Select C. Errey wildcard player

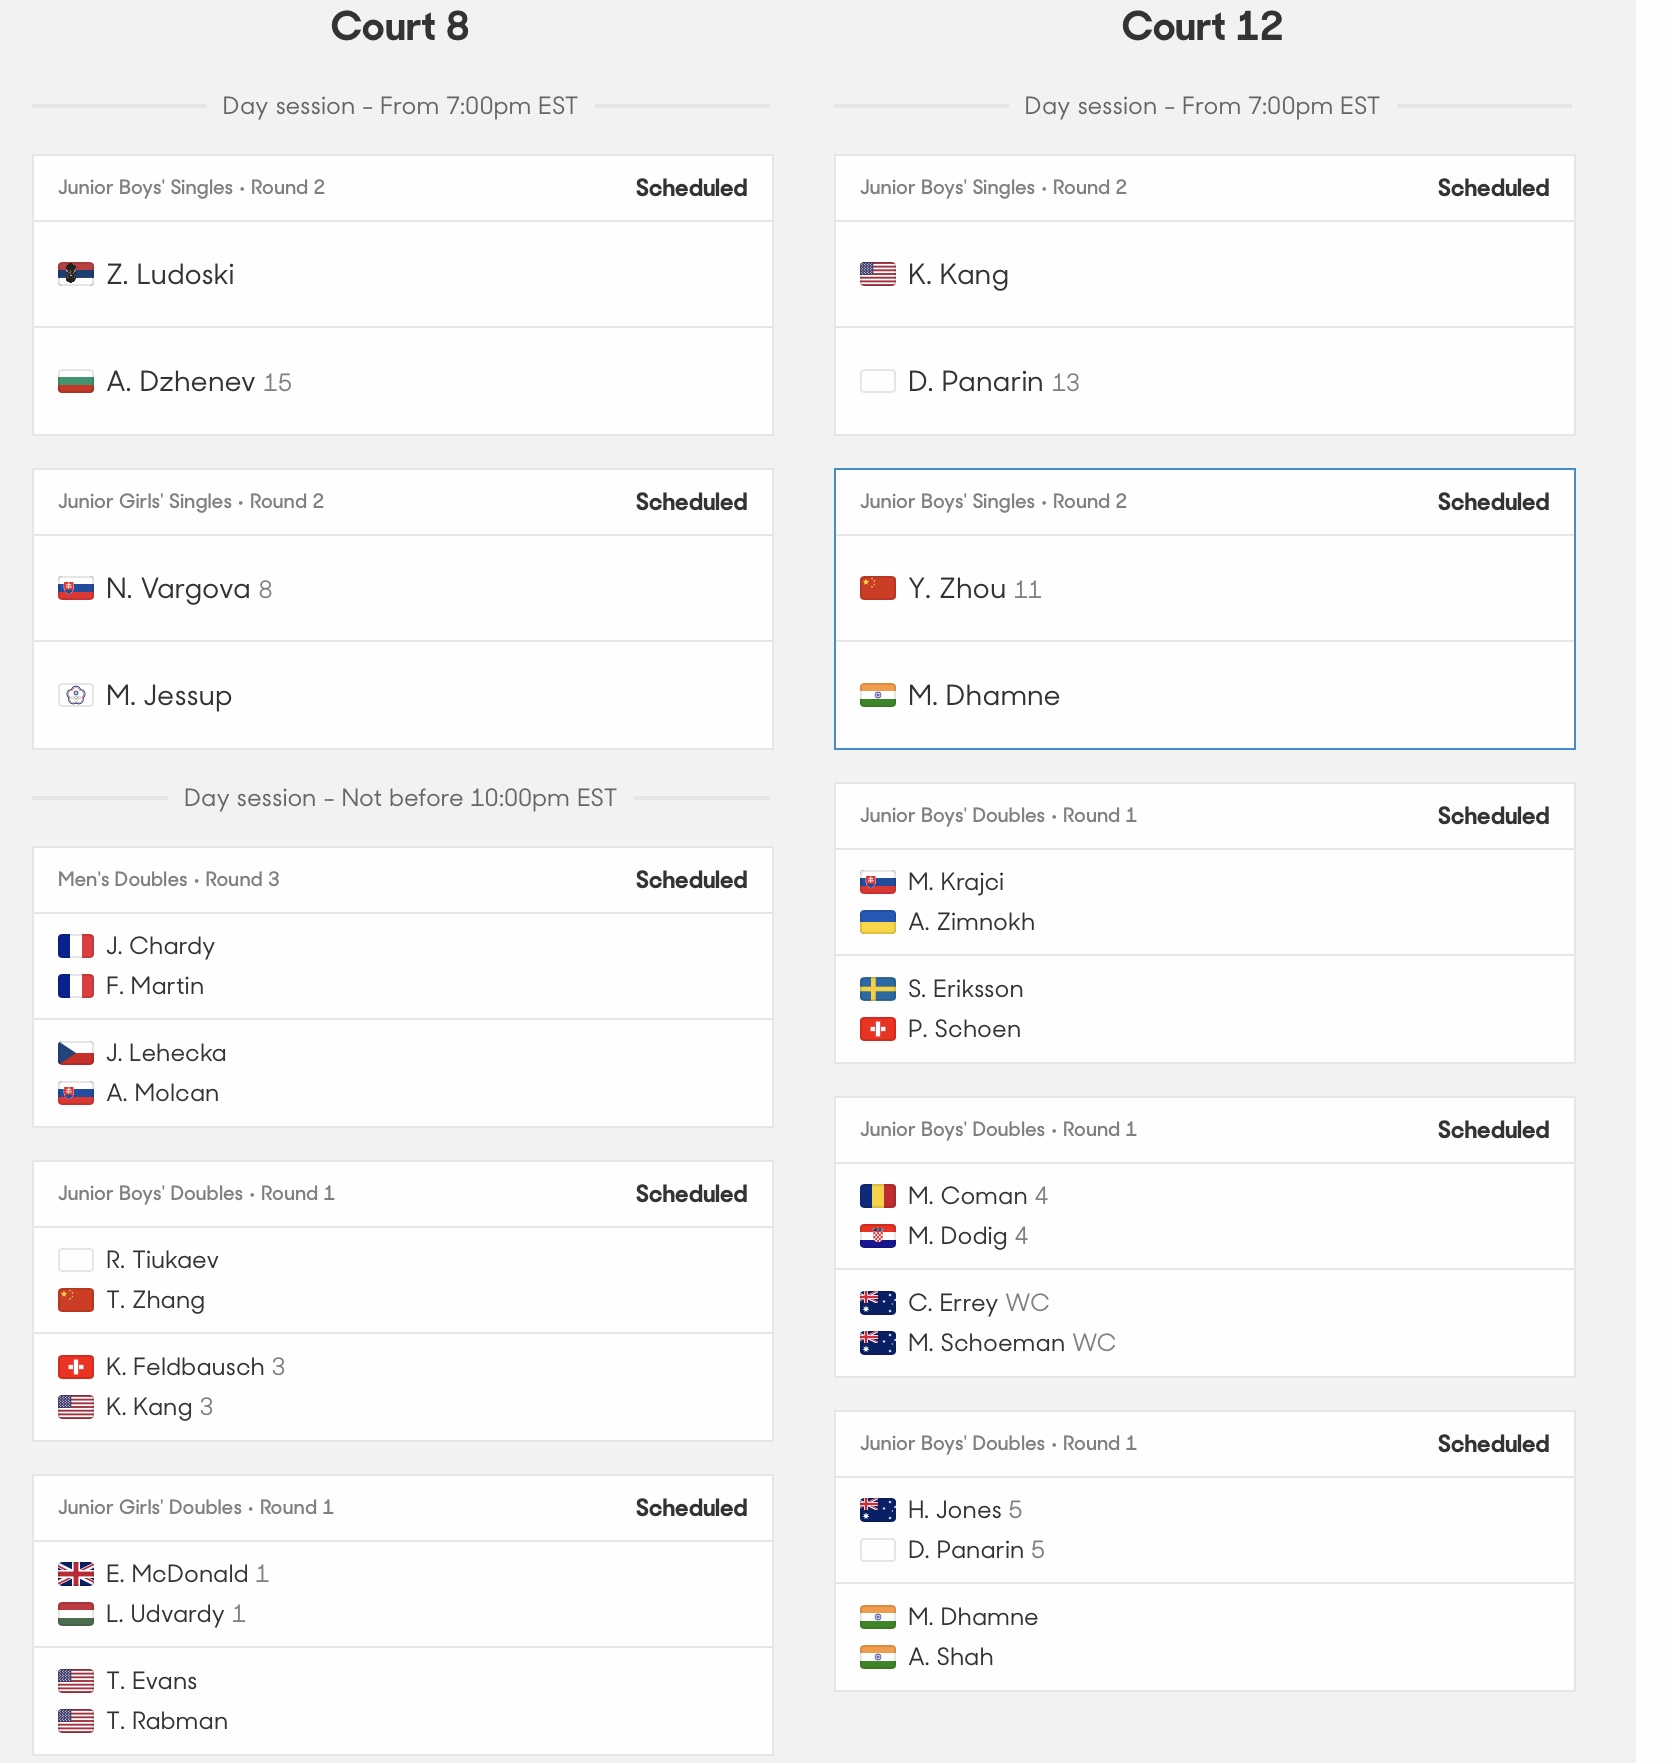point(953,1303)
